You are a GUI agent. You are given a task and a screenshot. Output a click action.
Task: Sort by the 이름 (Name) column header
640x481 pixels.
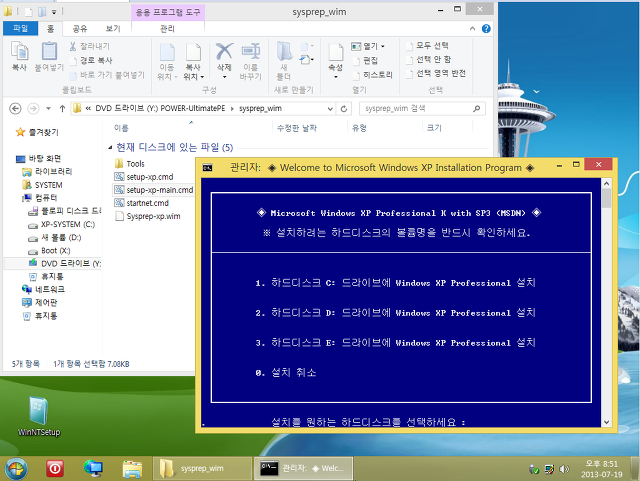(121, 128)
